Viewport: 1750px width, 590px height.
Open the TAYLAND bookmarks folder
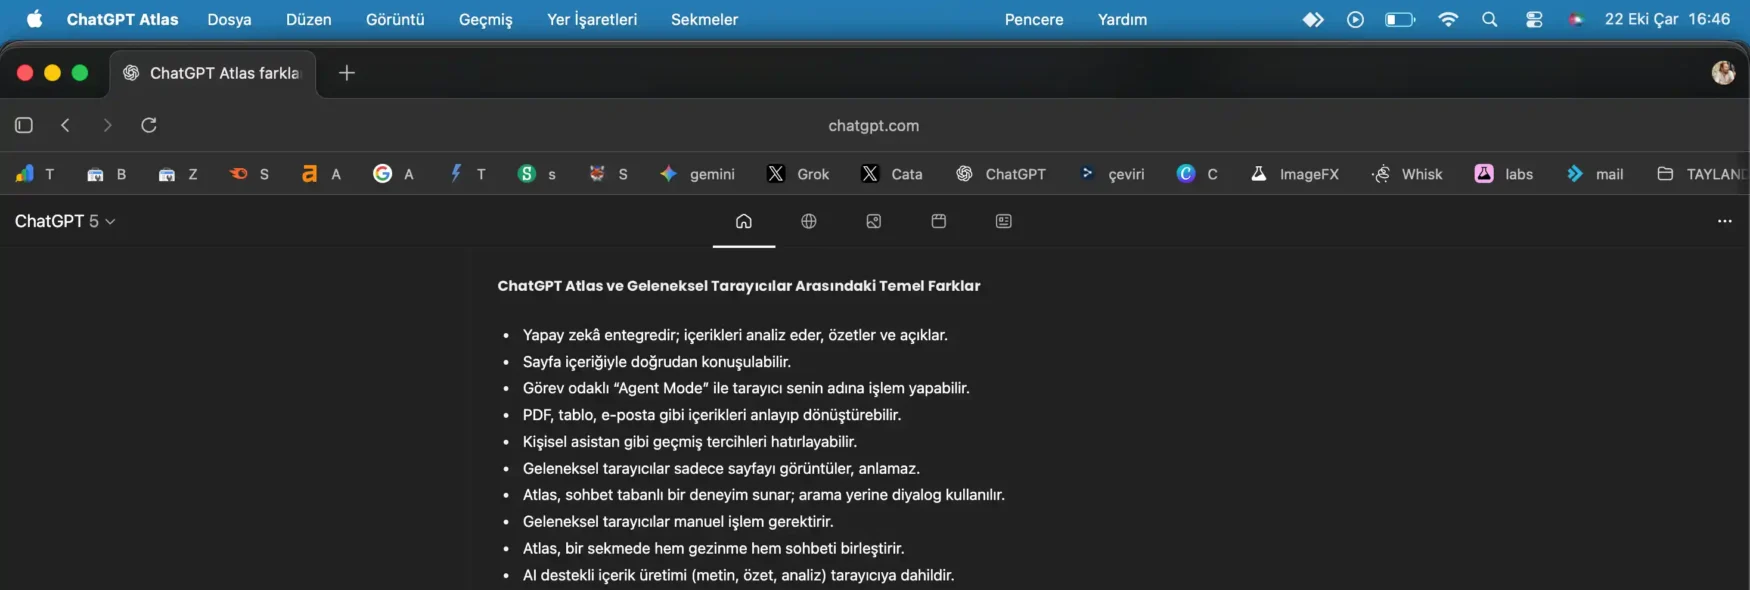(x=1702, y=174)
